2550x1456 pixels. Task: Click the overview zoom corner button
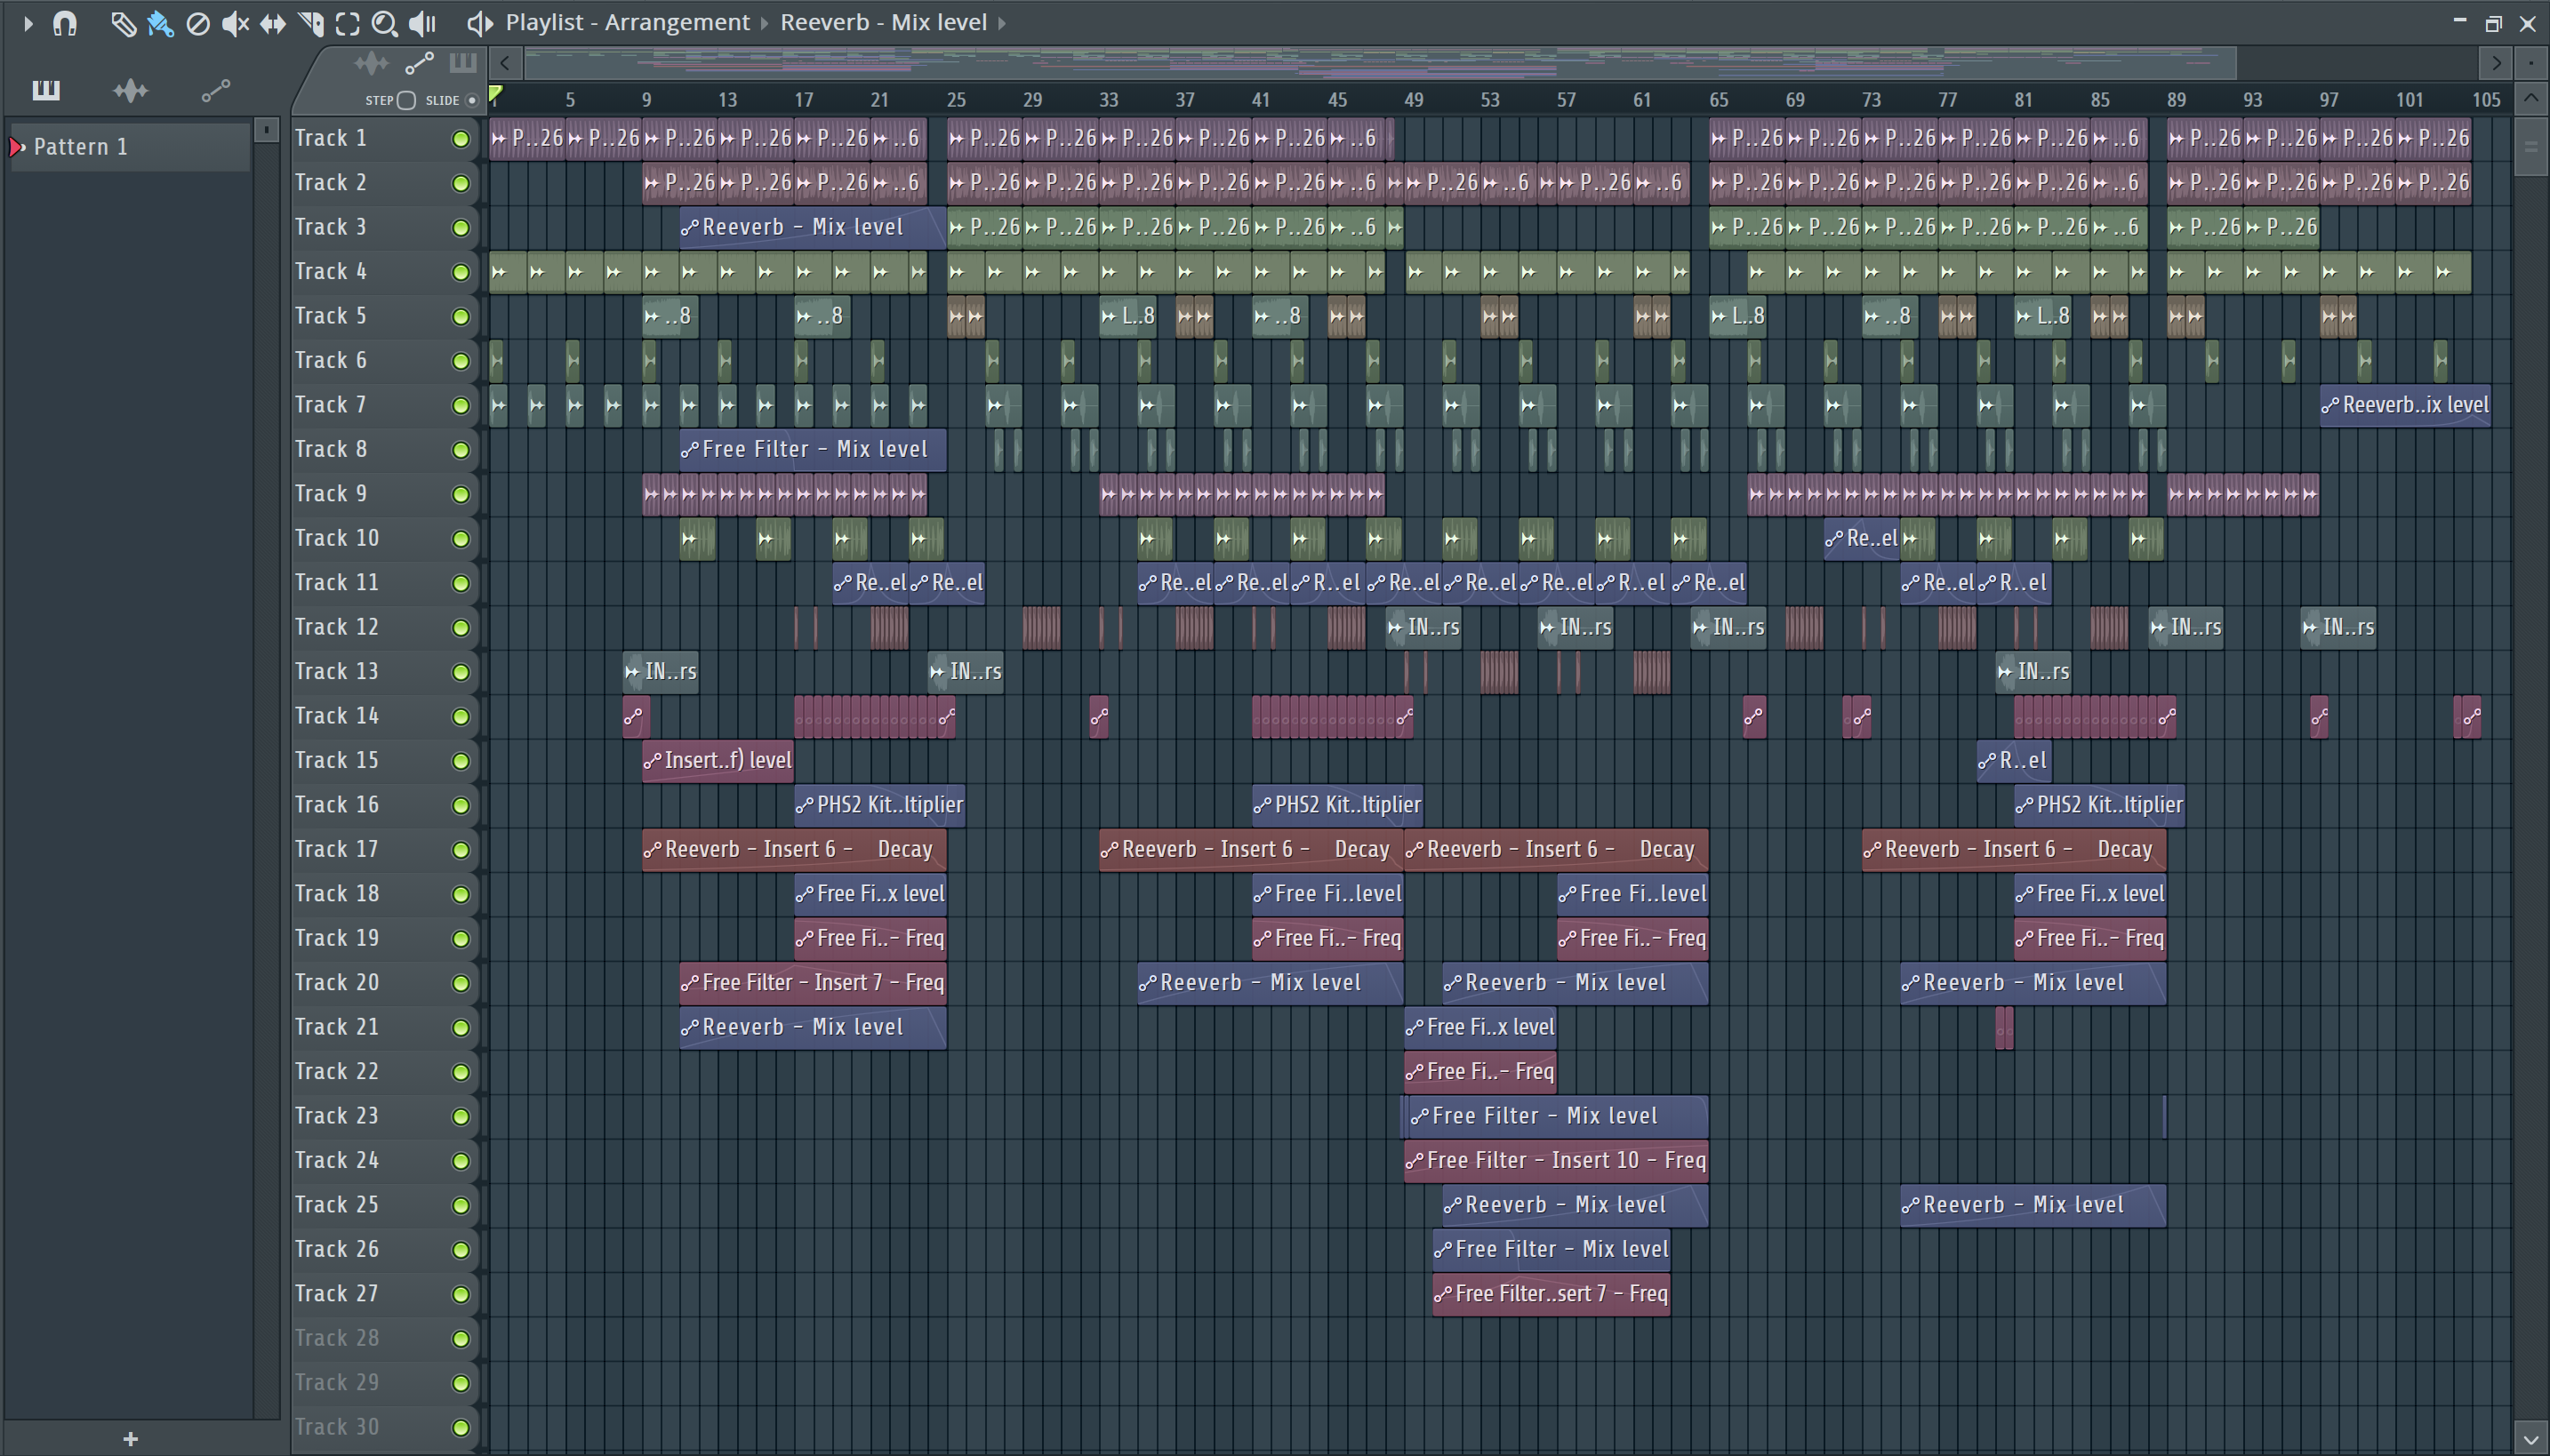(x=2530, y=63)
